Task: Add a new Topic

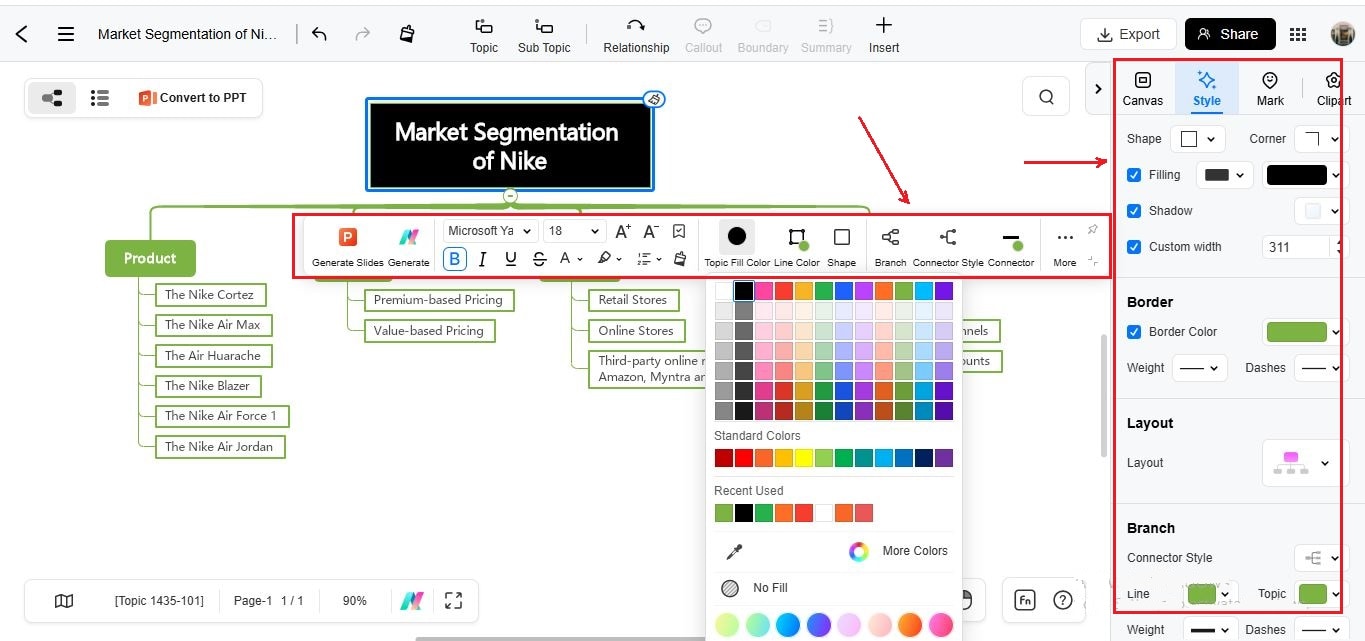Action: point(484,35)
